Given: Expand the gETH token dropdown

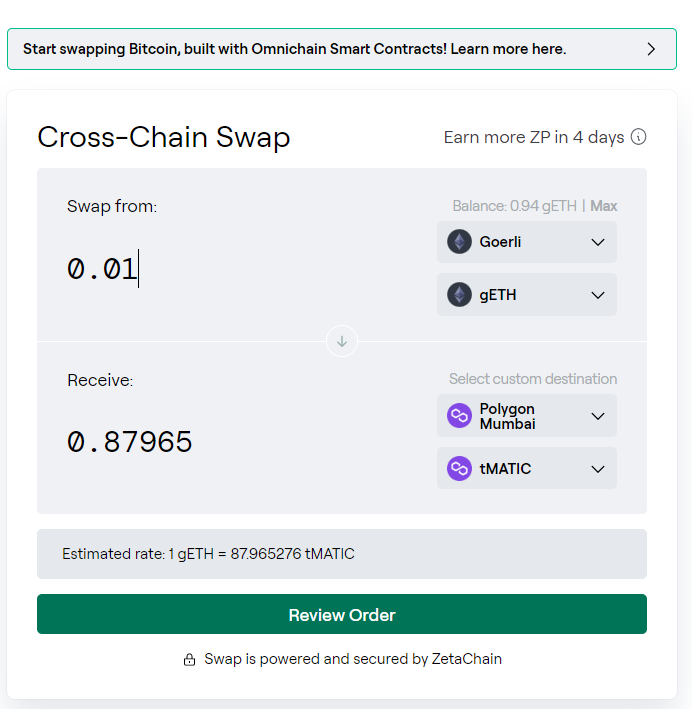Looking at the screenshot, I should pos(527,295).
